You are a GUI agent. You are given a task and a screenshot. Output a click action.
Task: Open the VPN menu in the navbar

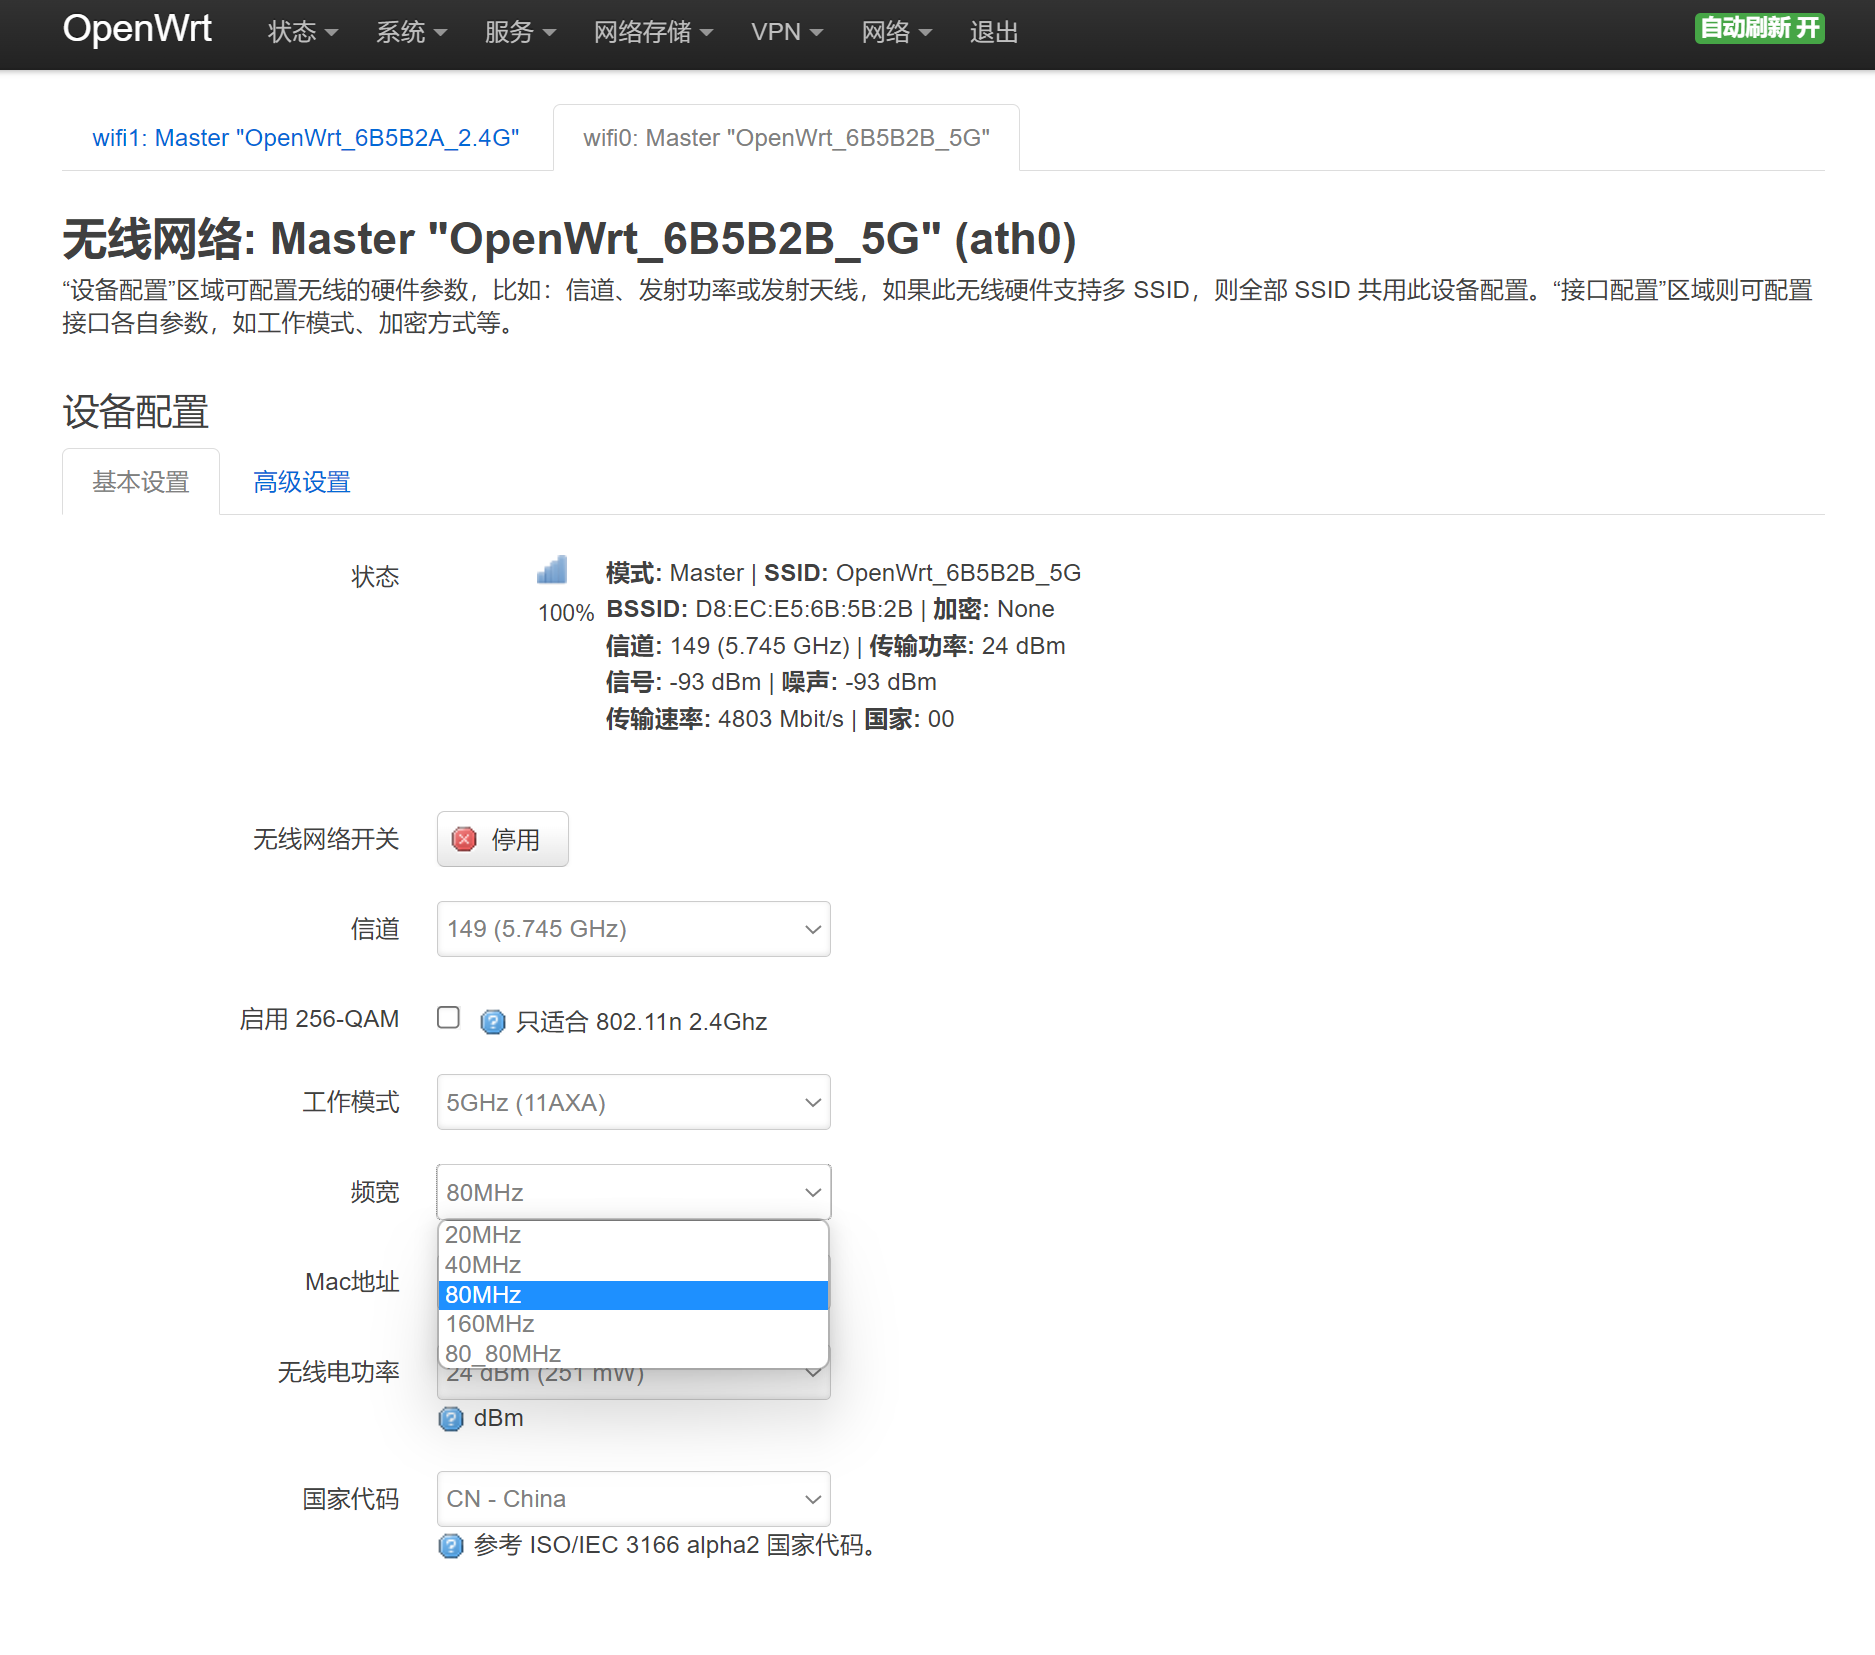pos(786,32)
